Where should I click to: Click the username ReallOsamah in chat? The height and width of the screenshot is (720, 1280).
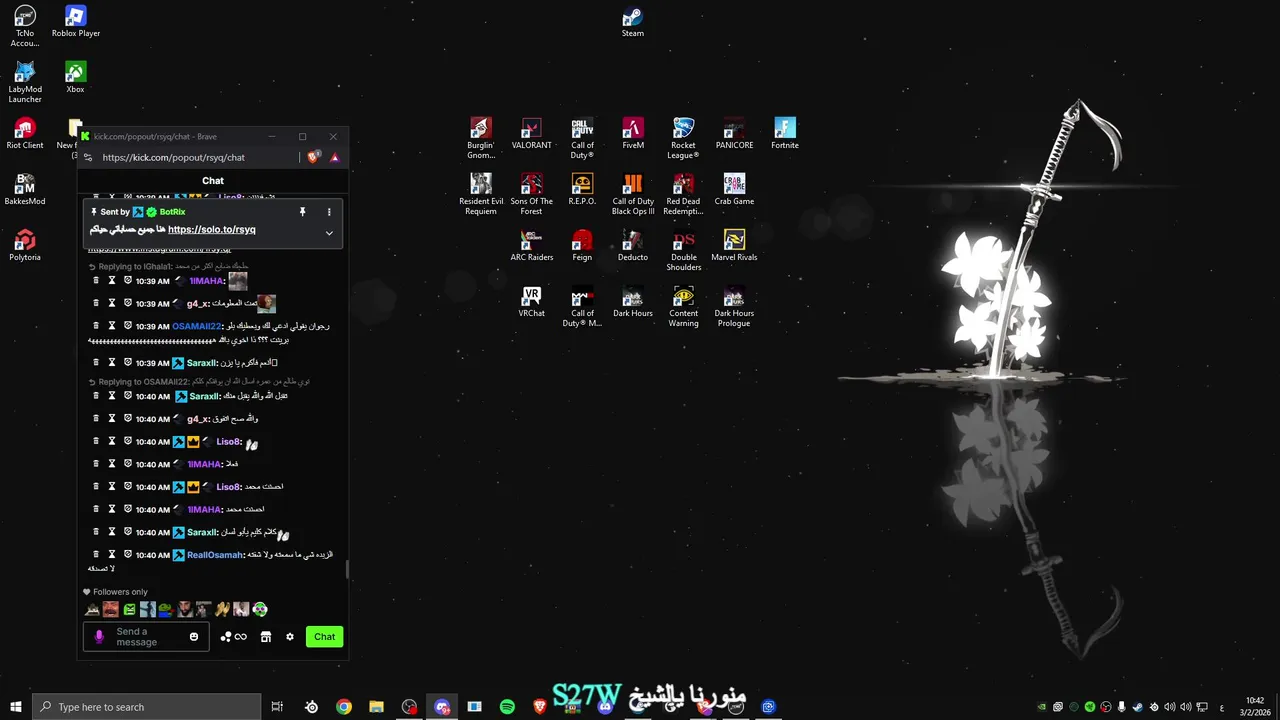tap(215, 554)
